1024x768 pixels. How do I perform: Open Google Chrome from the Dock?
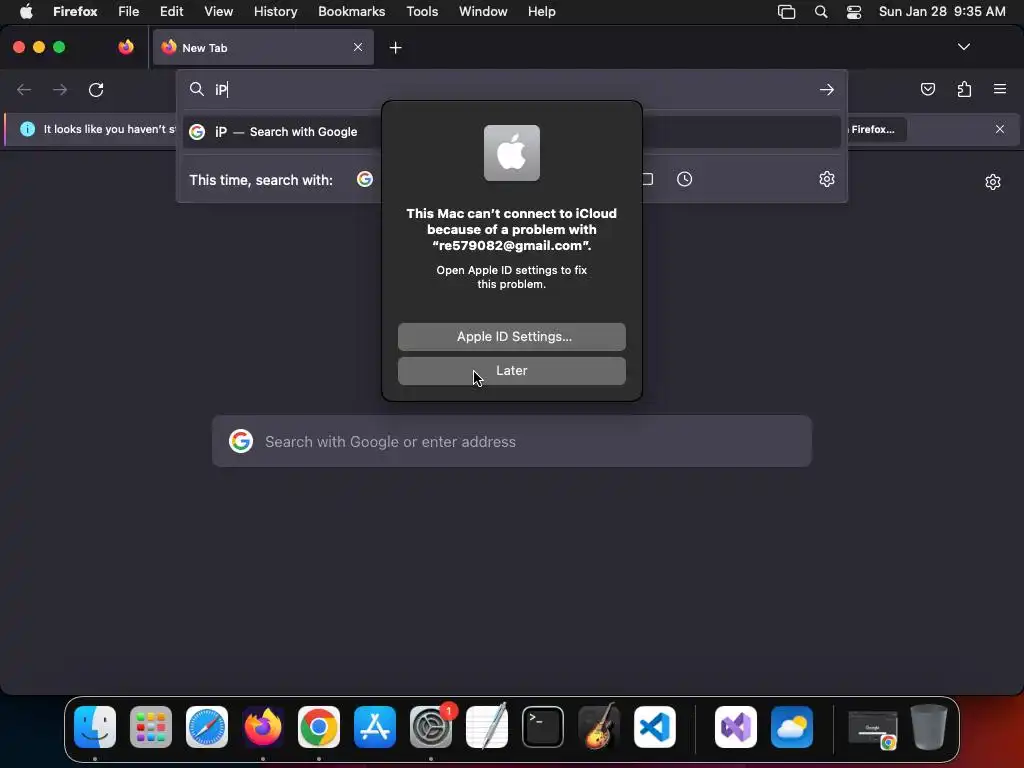319,726
